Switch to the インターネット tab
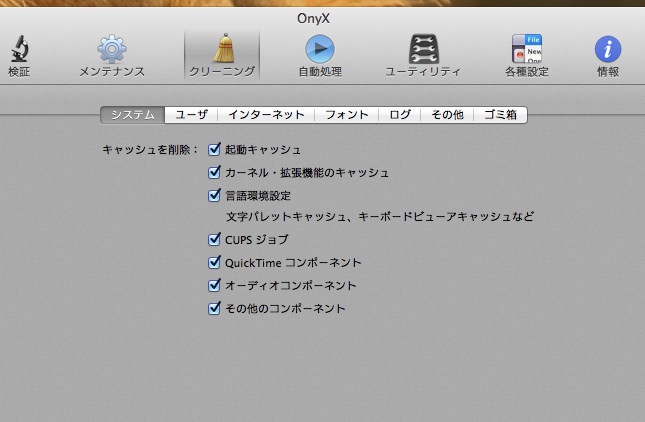This screenshot has width=645, height=422. point(266,115)
